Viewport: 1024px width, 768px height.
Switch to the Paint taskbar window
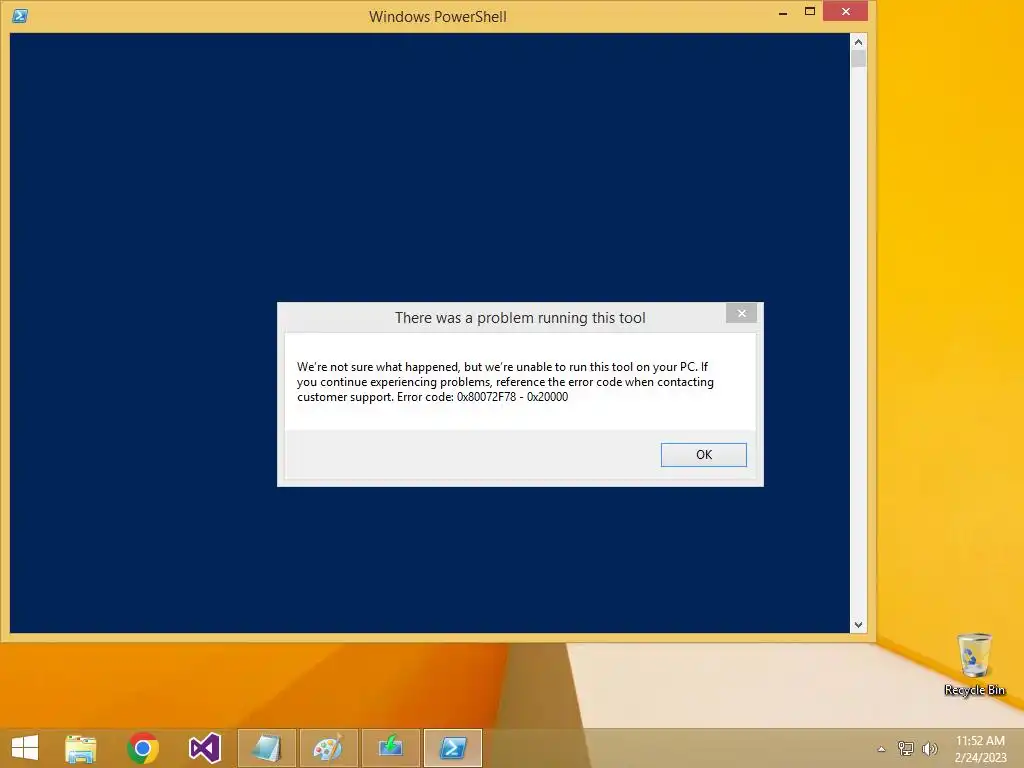(x=328, y=748)
